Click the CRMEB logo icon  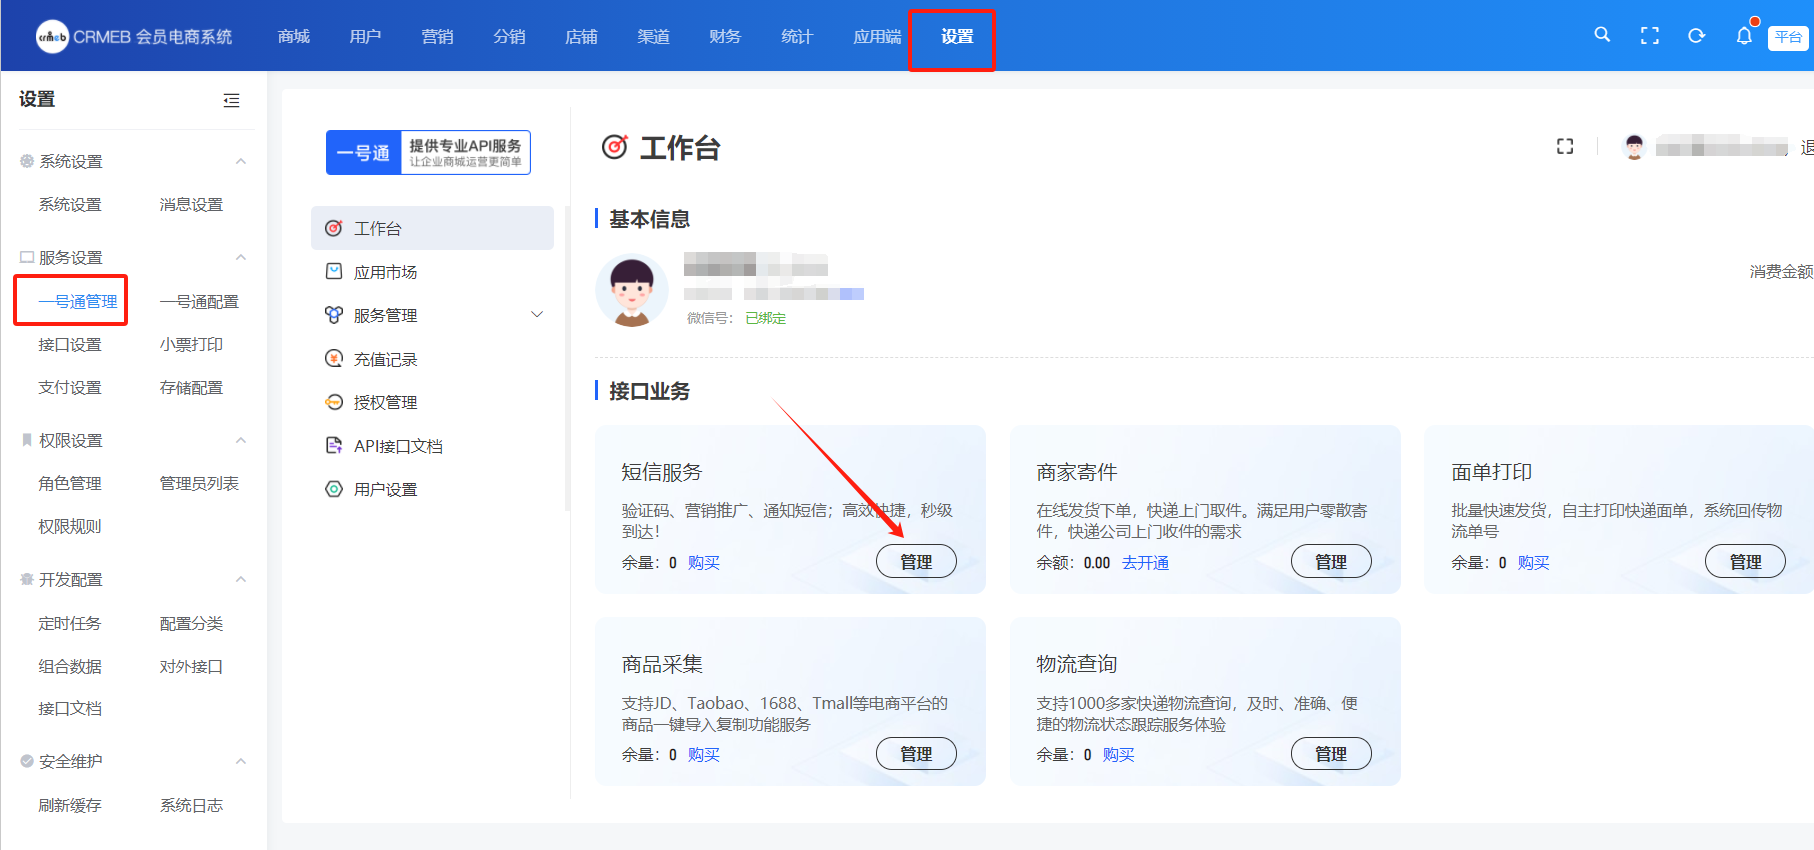coord(52,37)
